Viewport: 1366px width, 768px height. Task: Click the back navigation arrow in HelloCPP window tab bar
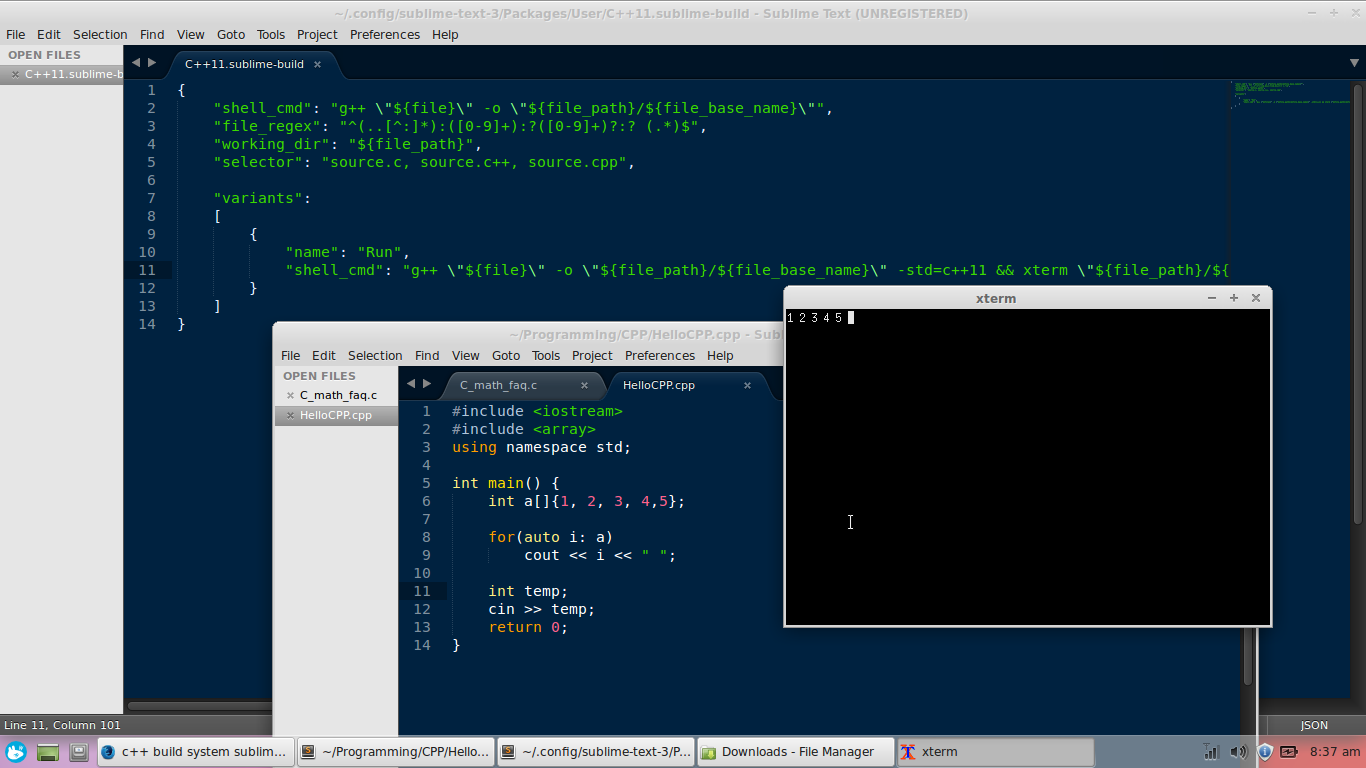pos(411,383)
